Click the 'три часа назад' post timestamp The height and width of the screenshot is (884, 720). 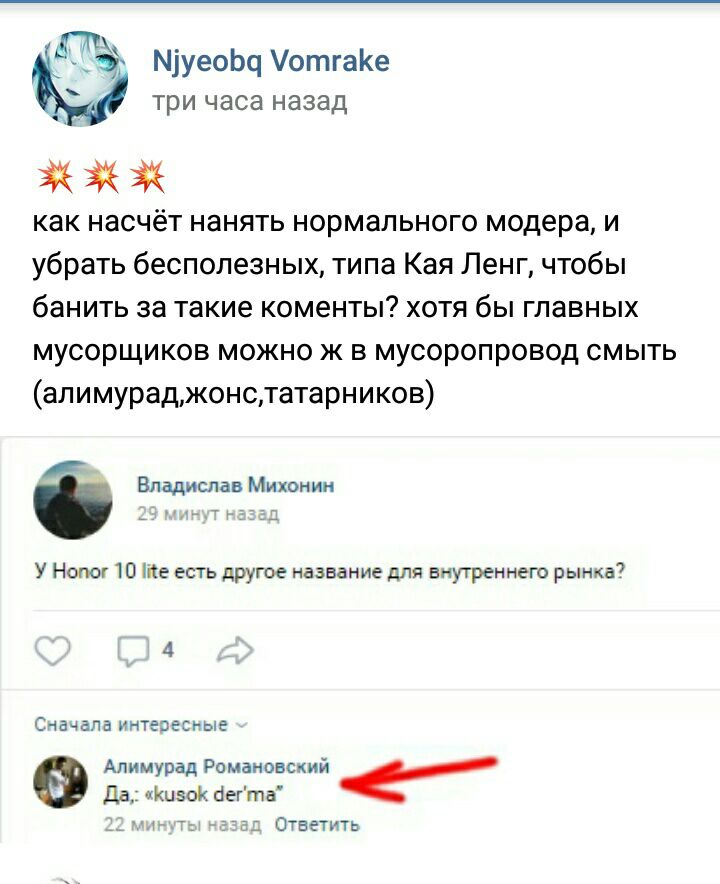250,102
